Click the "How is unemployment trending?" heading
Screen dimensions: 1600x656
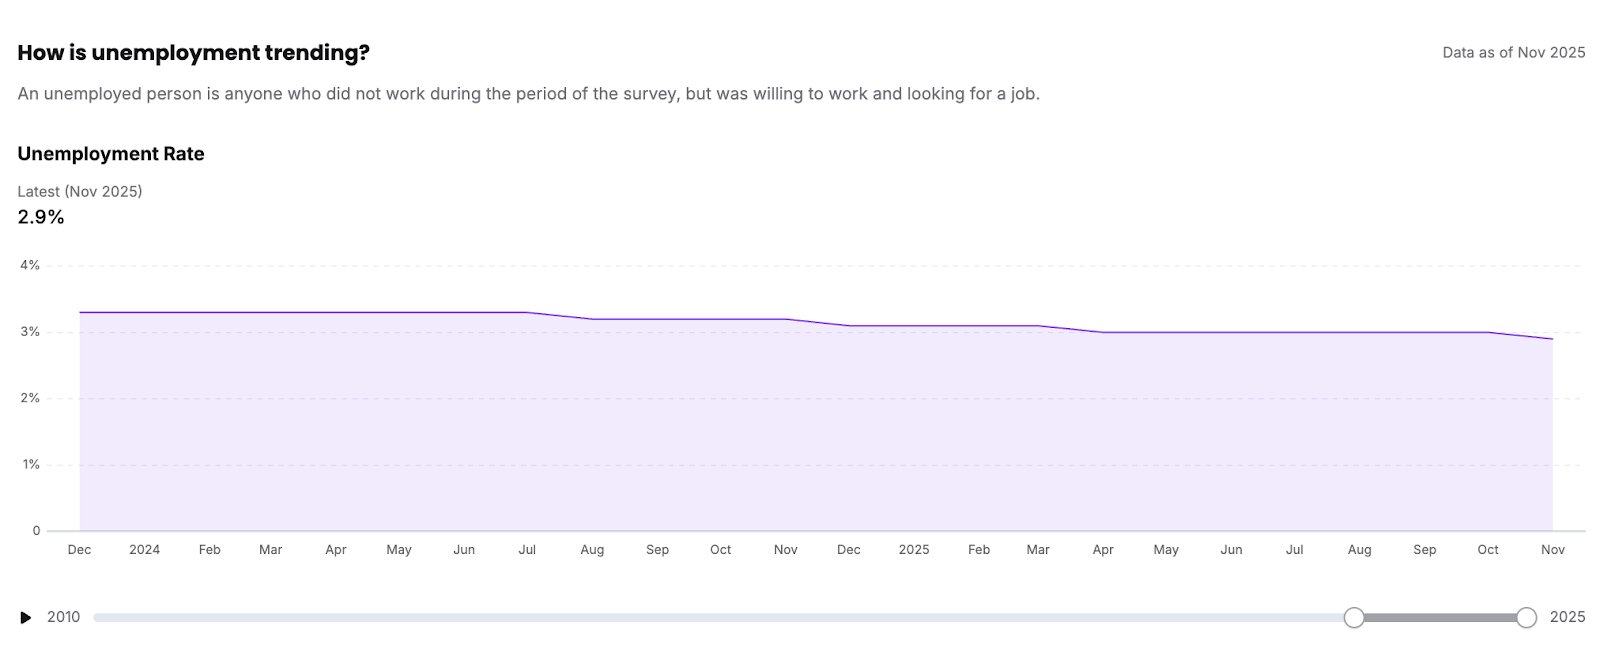click(x=193, y=53)
